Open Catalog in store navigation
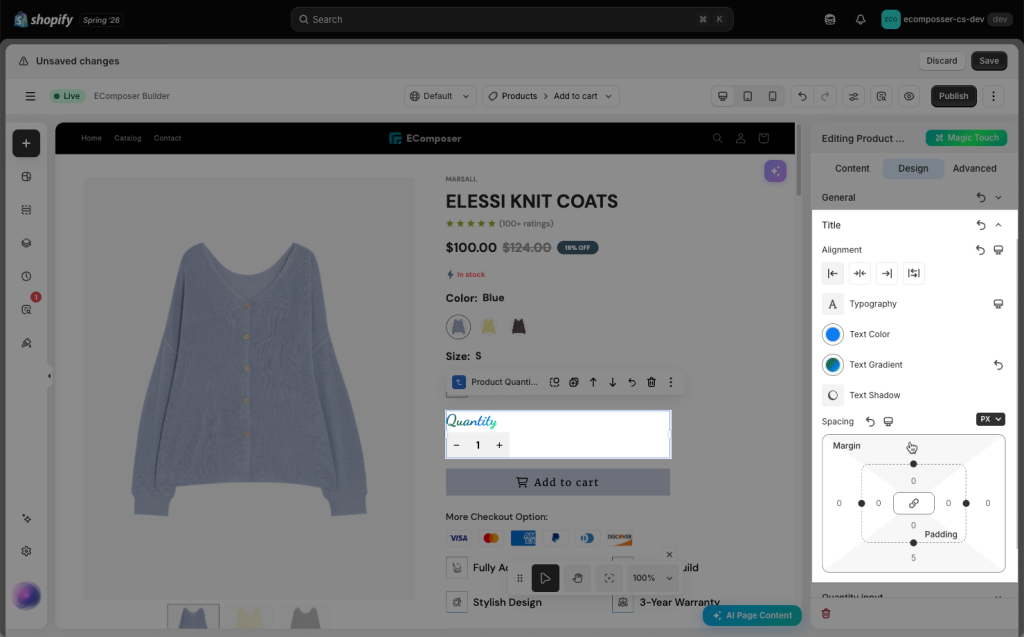 pos(127,138)
